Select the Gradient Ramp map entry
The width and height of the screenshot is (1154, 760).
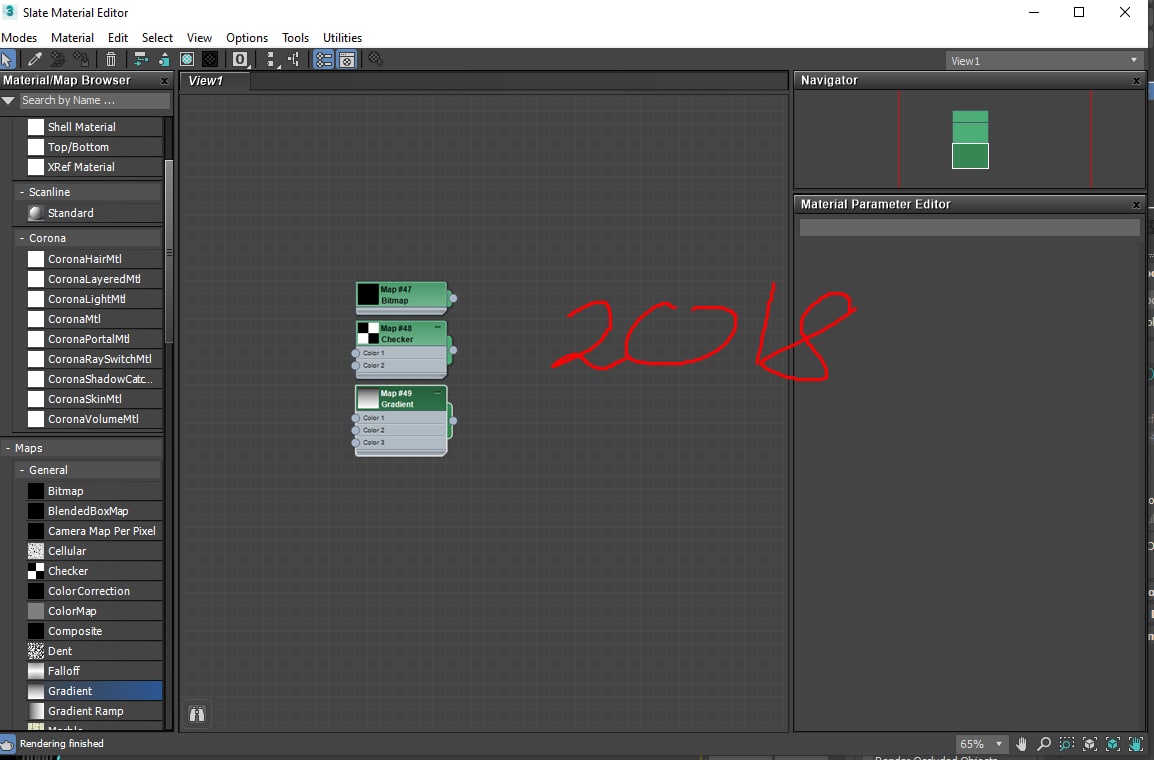click(x=94, y=711)
